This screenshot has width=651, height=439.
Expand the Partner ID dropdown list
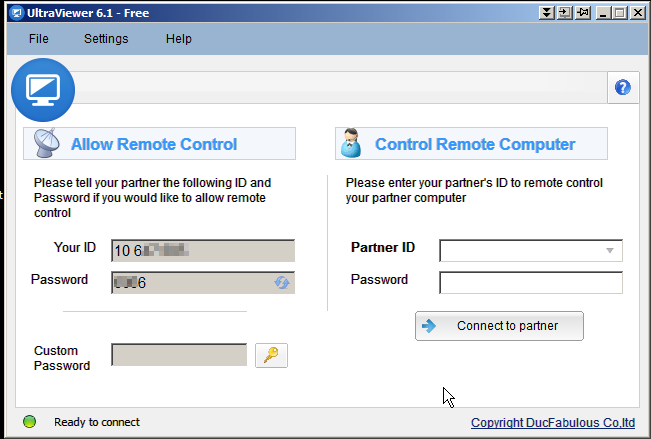610,250
